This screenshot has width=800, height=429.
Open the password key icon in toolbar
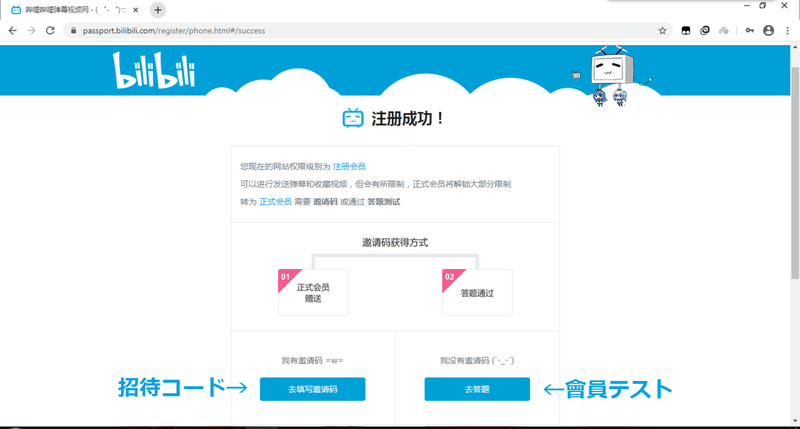[749, 31]
